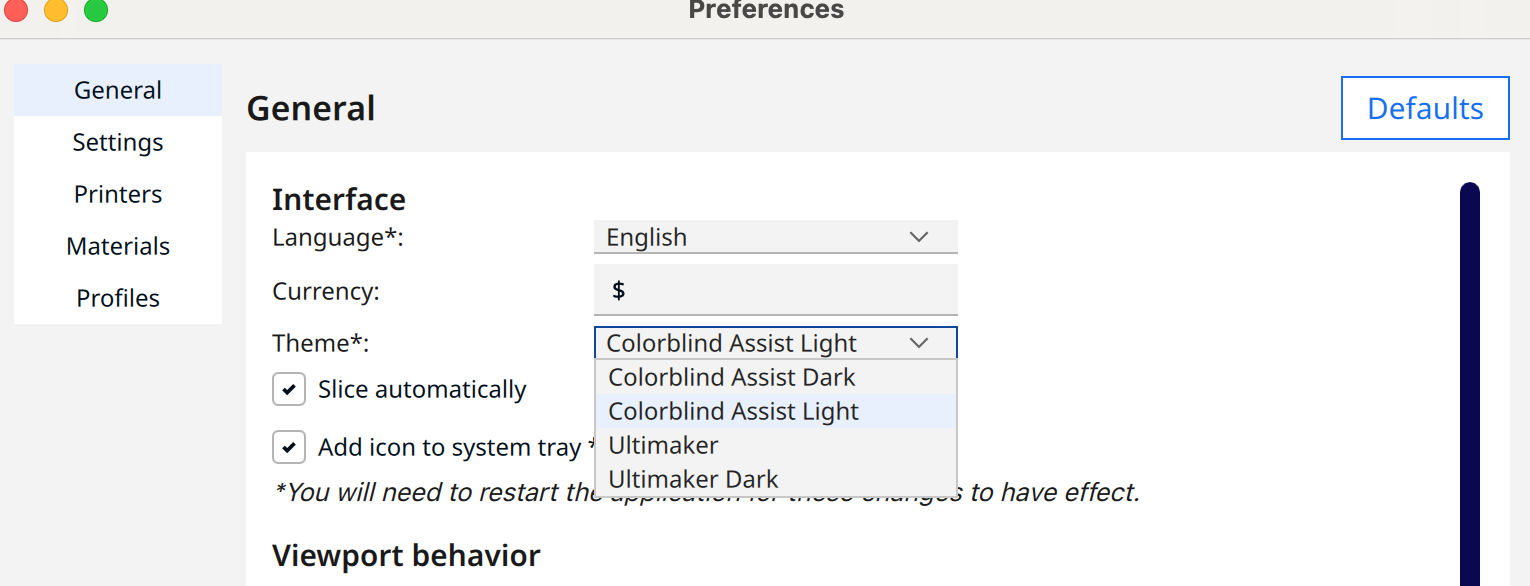Viewport: 1530px width, 586px height.
Task: Click the Language dropdown chevron arrow
Action: (x=919, y=237)
